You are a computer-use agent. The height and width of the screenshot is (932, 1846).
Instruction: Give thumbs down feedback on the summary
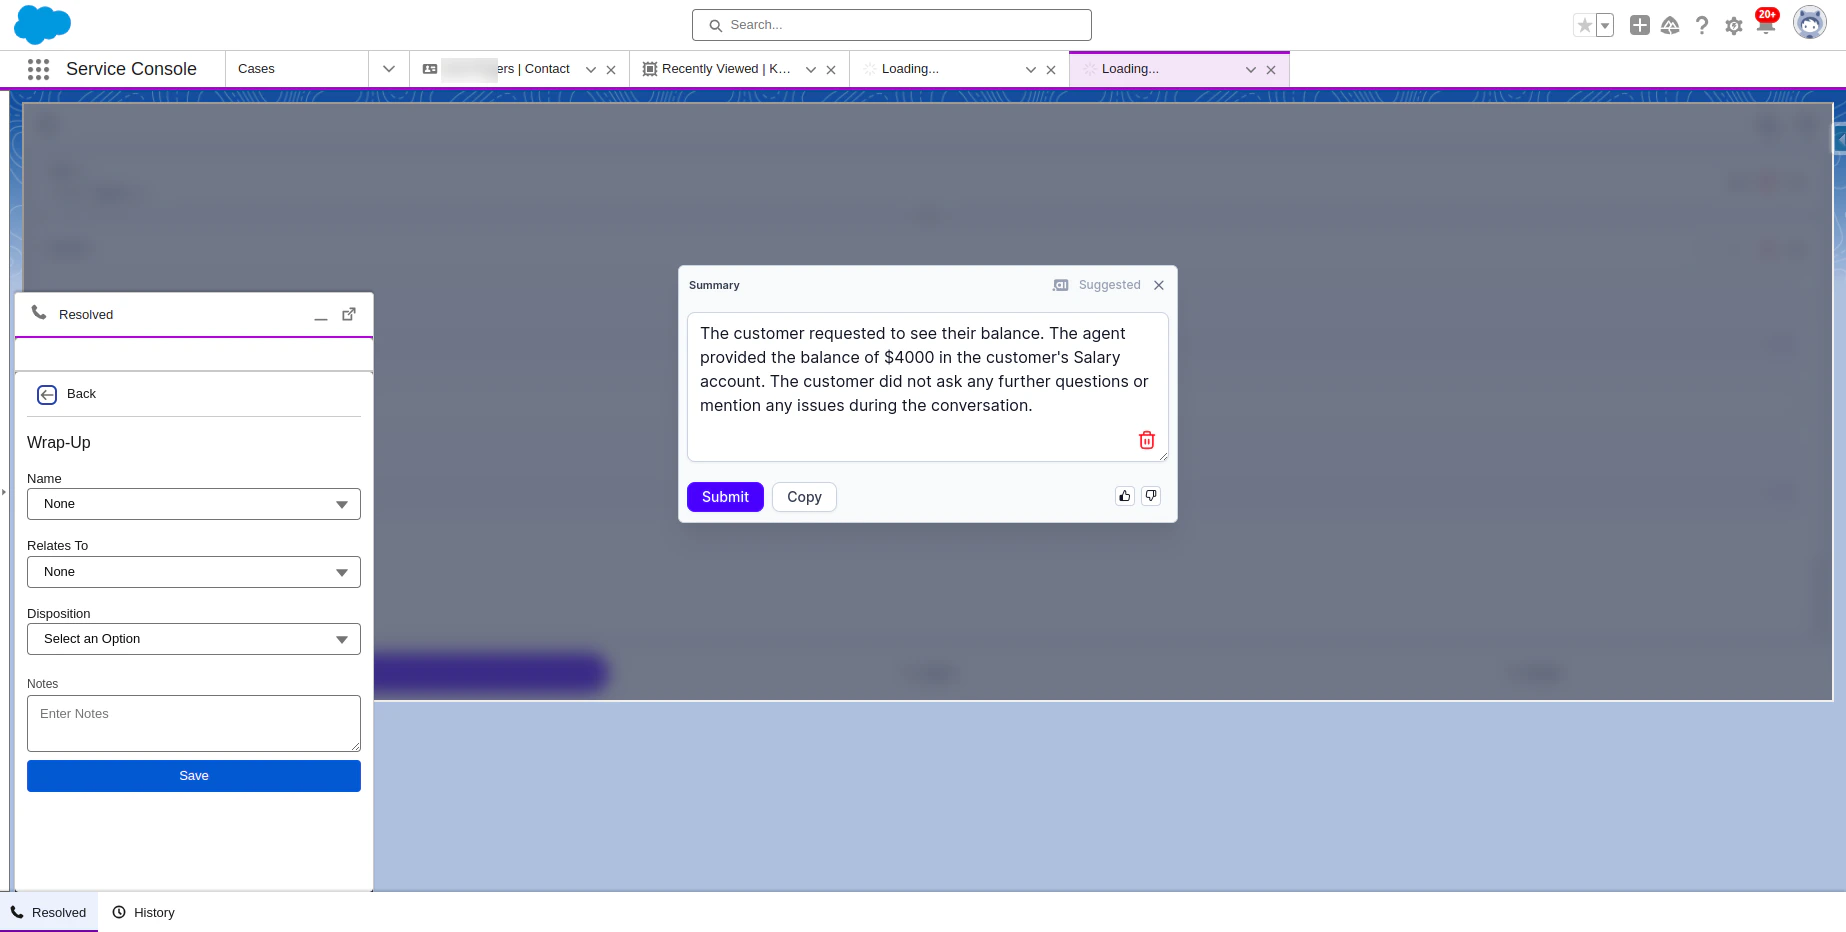(1151, 495)
